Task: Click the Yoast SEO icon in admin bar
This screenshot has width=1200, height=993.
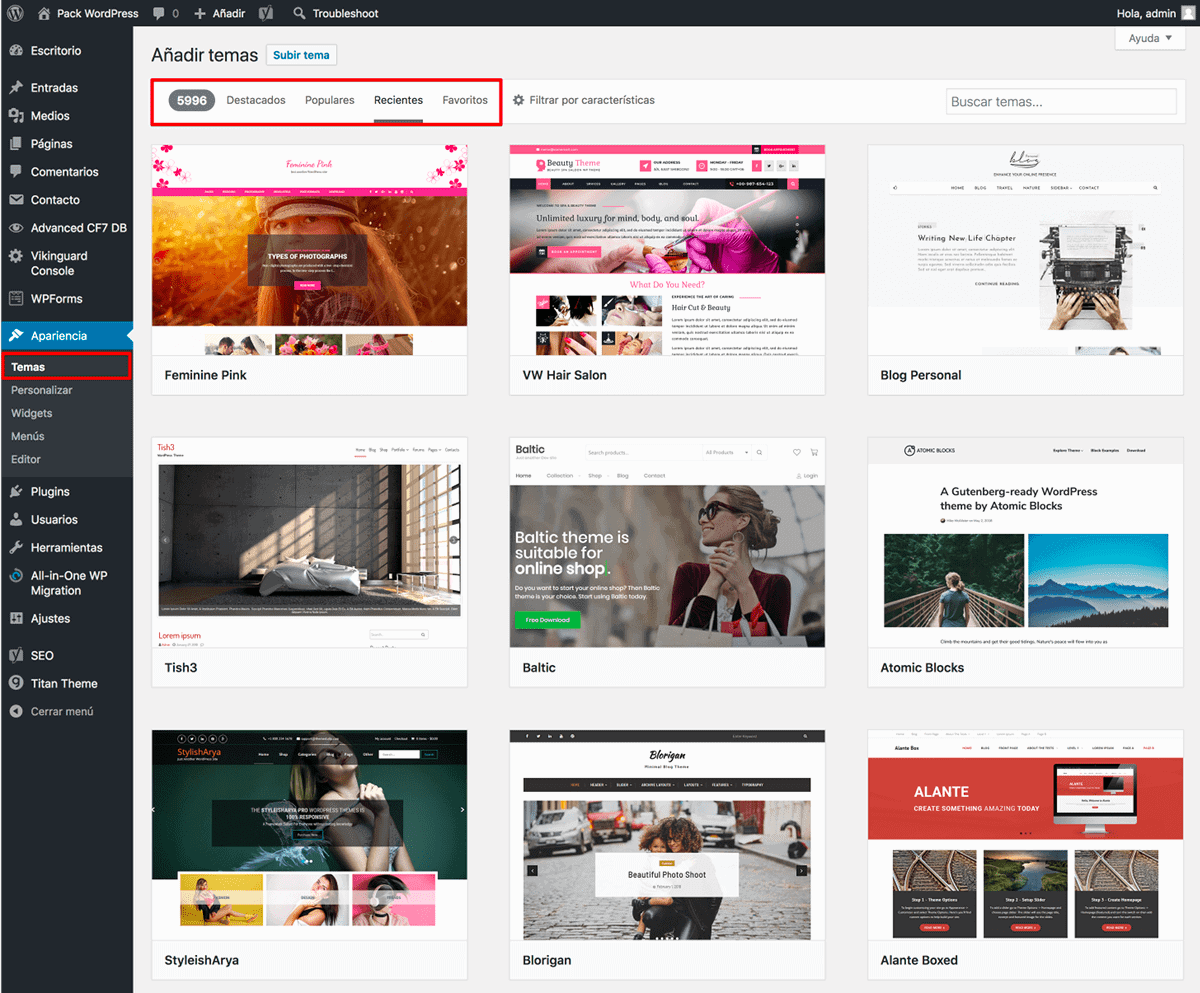Action: (265, 13)
